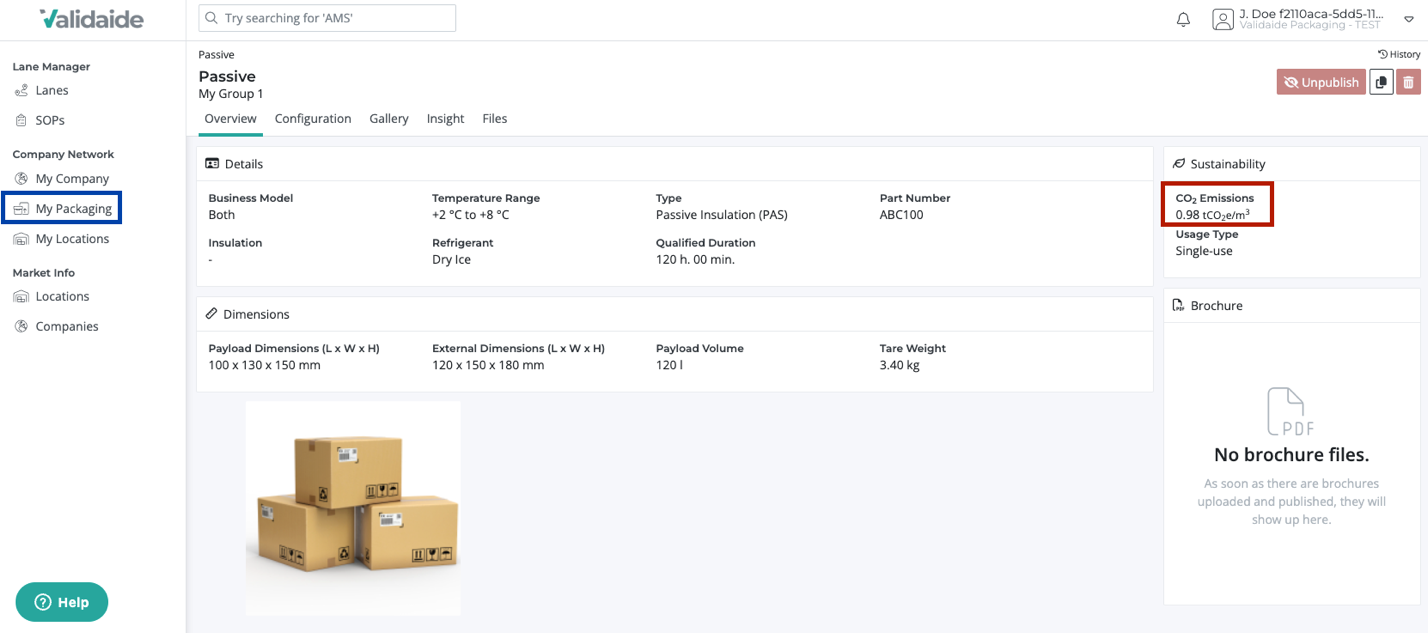Click the Both business model value
Image resolution: width=1428 pixels, height=633 pixels.
coord(222,215)
